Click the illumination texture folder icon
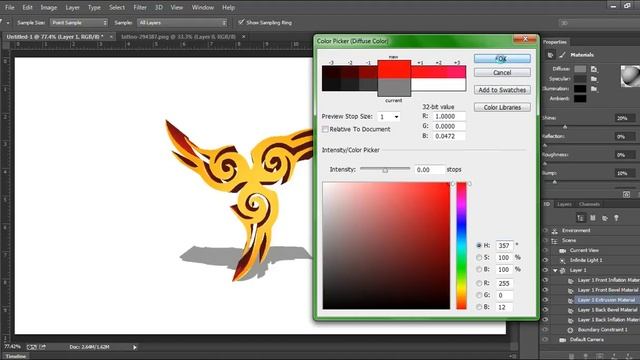Viewport: 640px width, 360px height. point(594,89)
